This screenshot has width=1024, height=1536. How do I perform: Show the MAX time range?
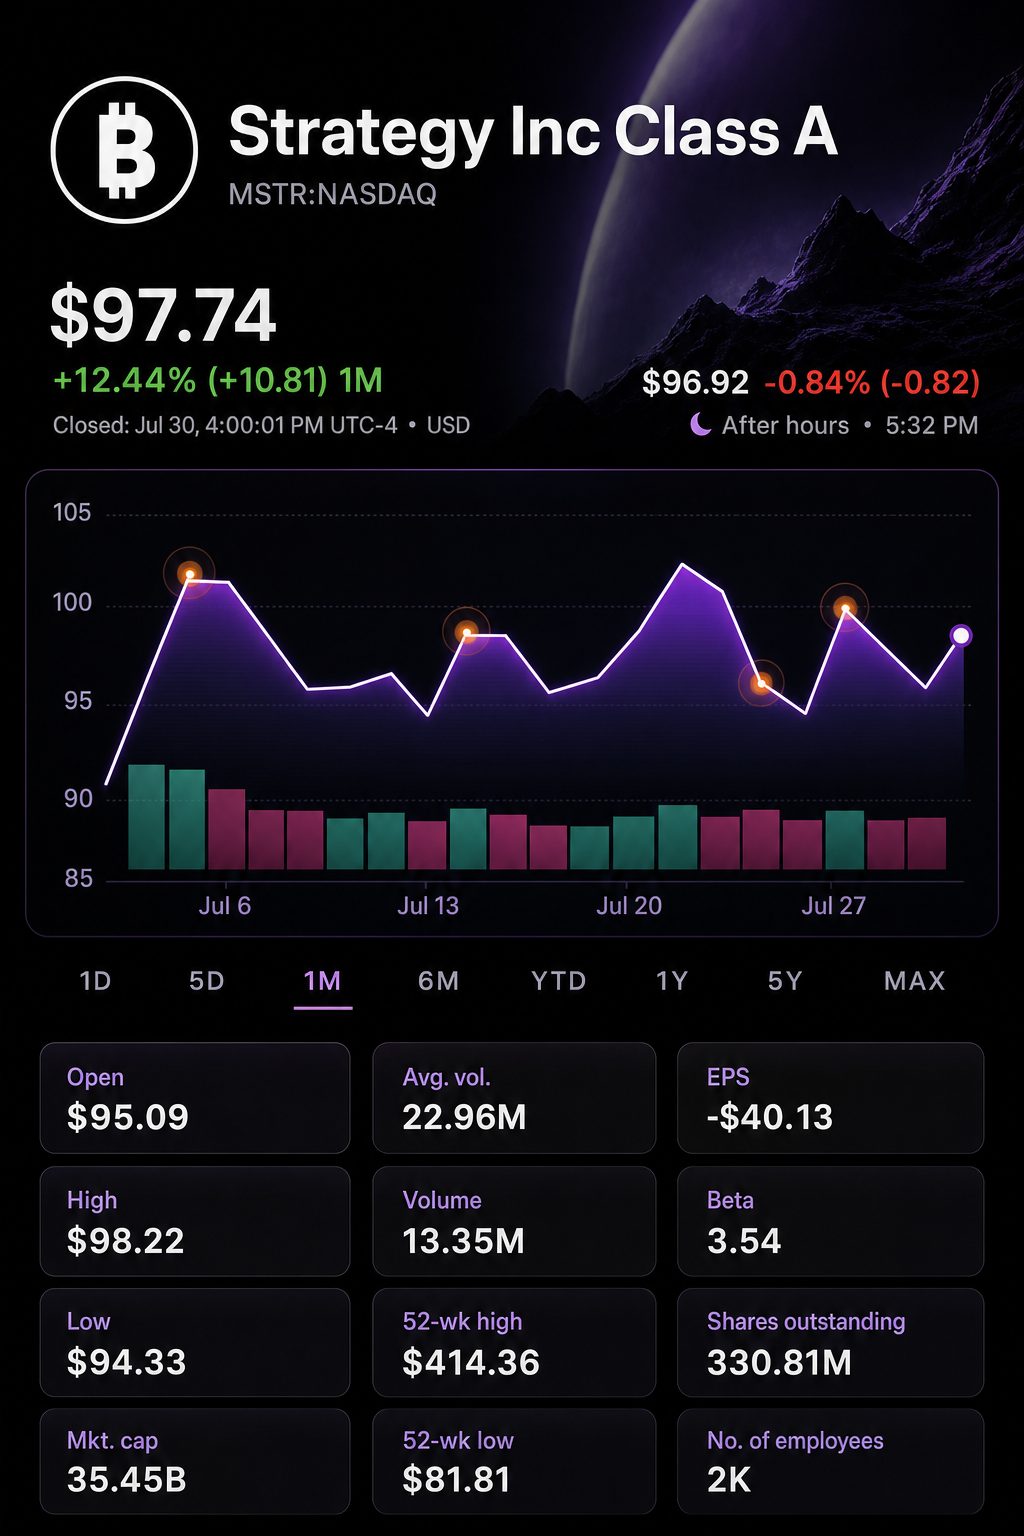point(915,981)
